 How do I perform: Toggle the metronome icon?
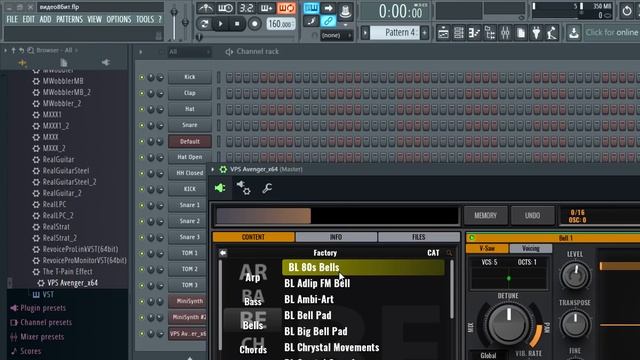tap(205, 8)
